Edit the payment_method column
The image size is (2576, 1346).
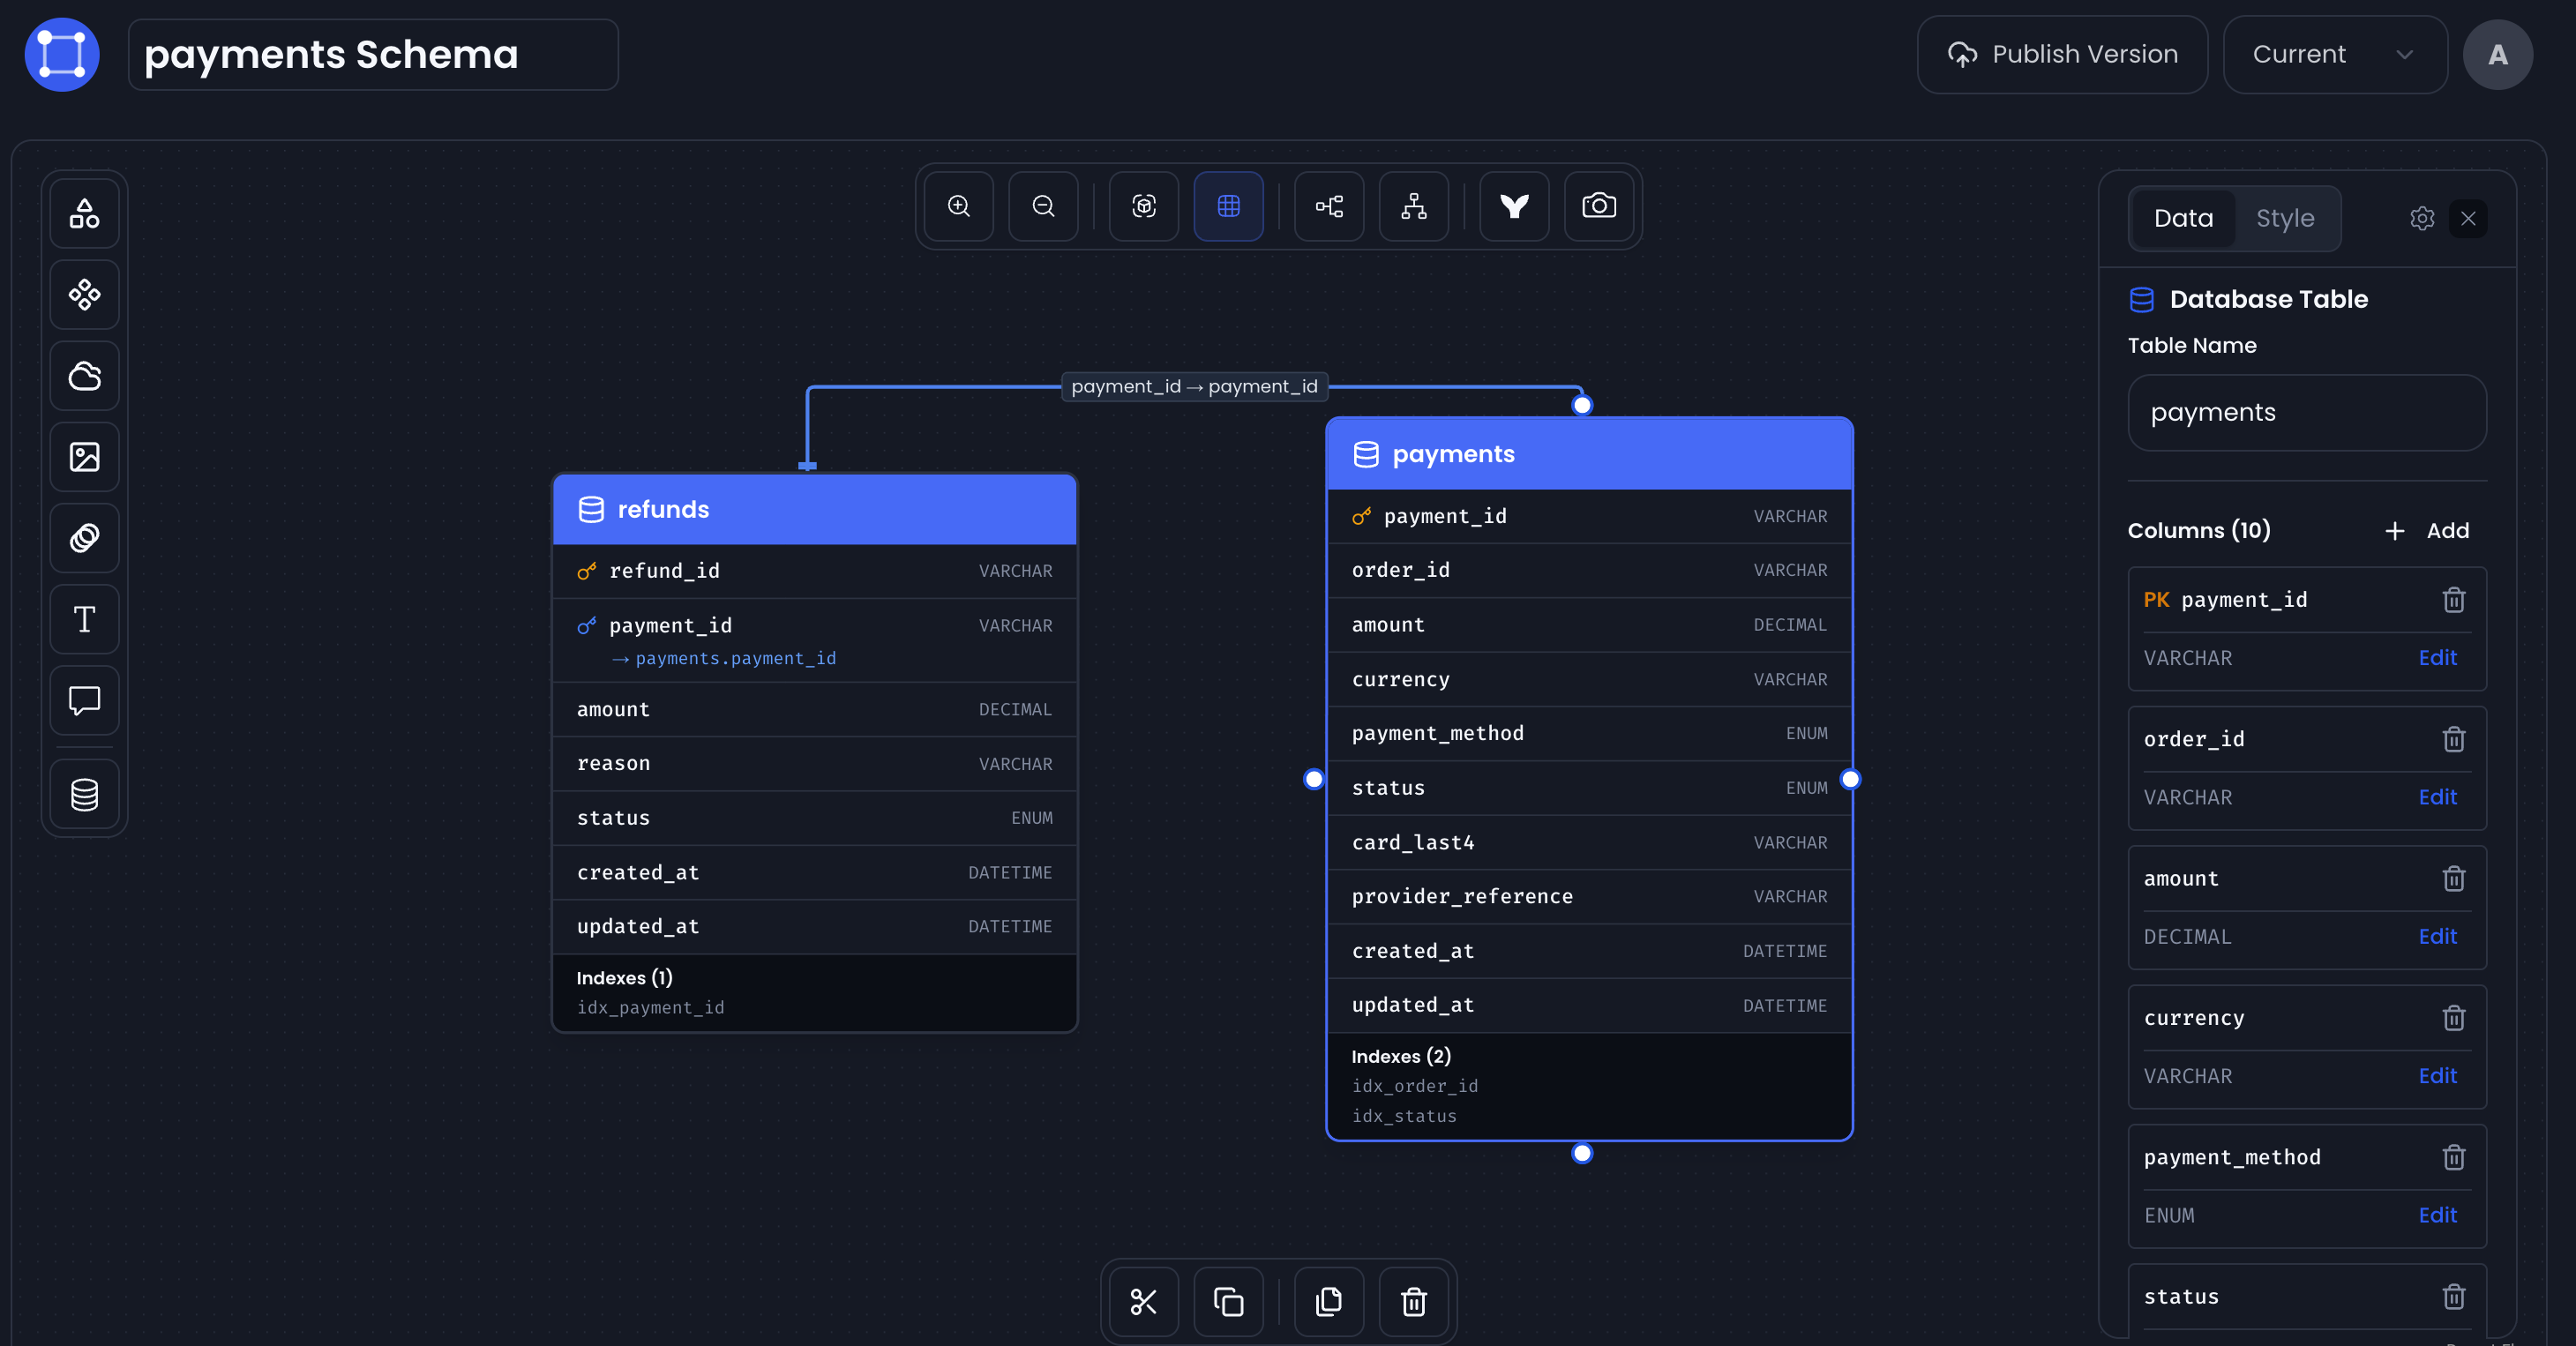pos(2437,1215)
